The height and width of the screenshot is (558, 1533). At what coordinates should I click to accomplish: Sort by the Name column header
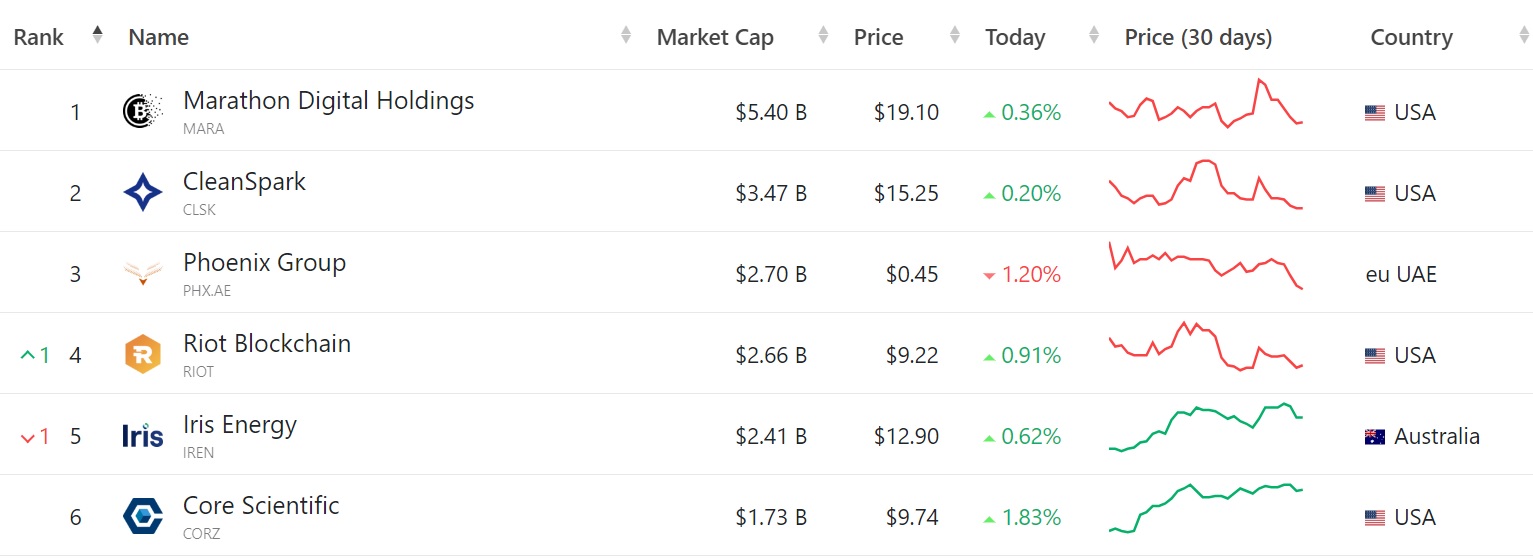[159, 37]
